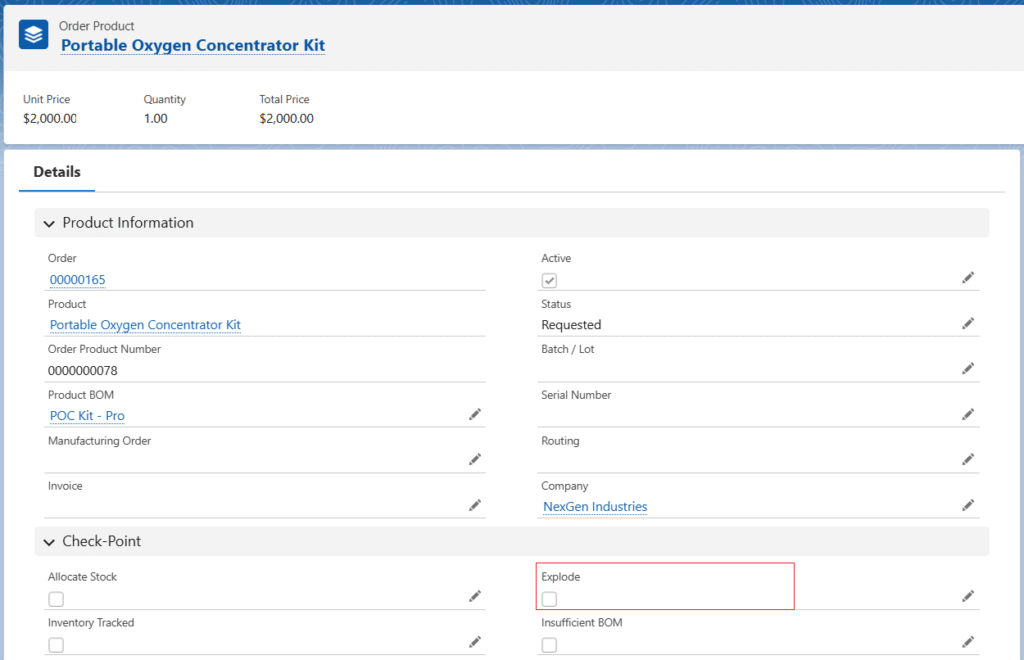Click edit pencil for Batch / Lot

point(967,368)
